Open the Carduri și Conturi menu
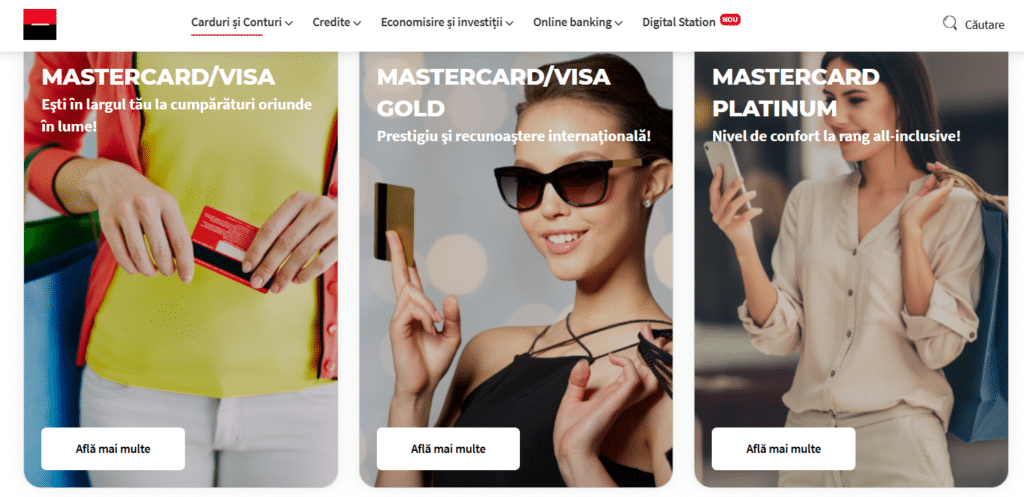This screenshot has width=1024, height=497. pyautogui.click(x=236, y=22)
